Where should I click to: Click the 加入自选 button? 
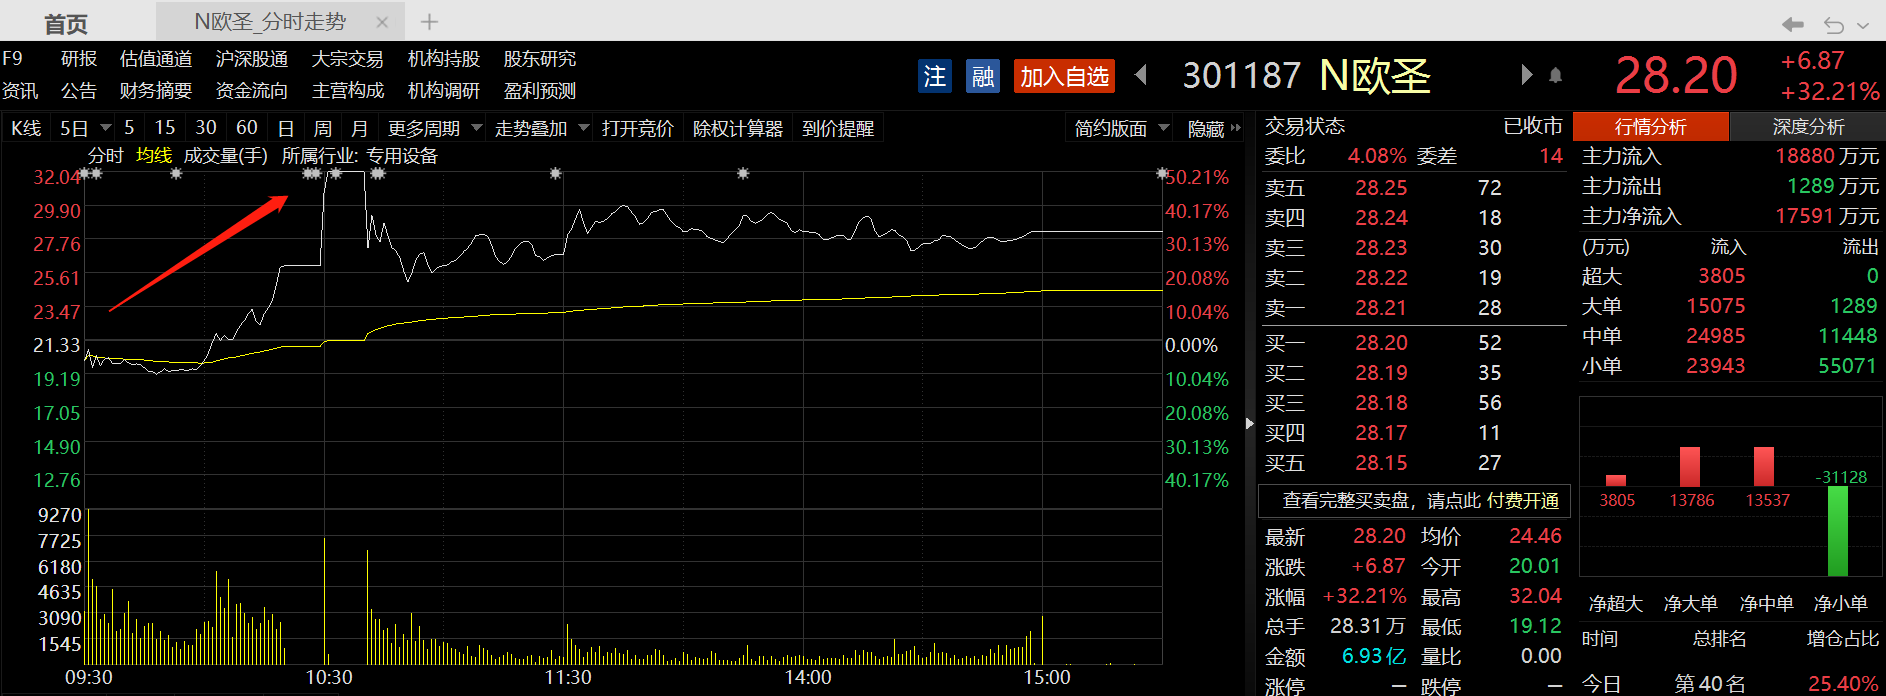pos(1064,76)
